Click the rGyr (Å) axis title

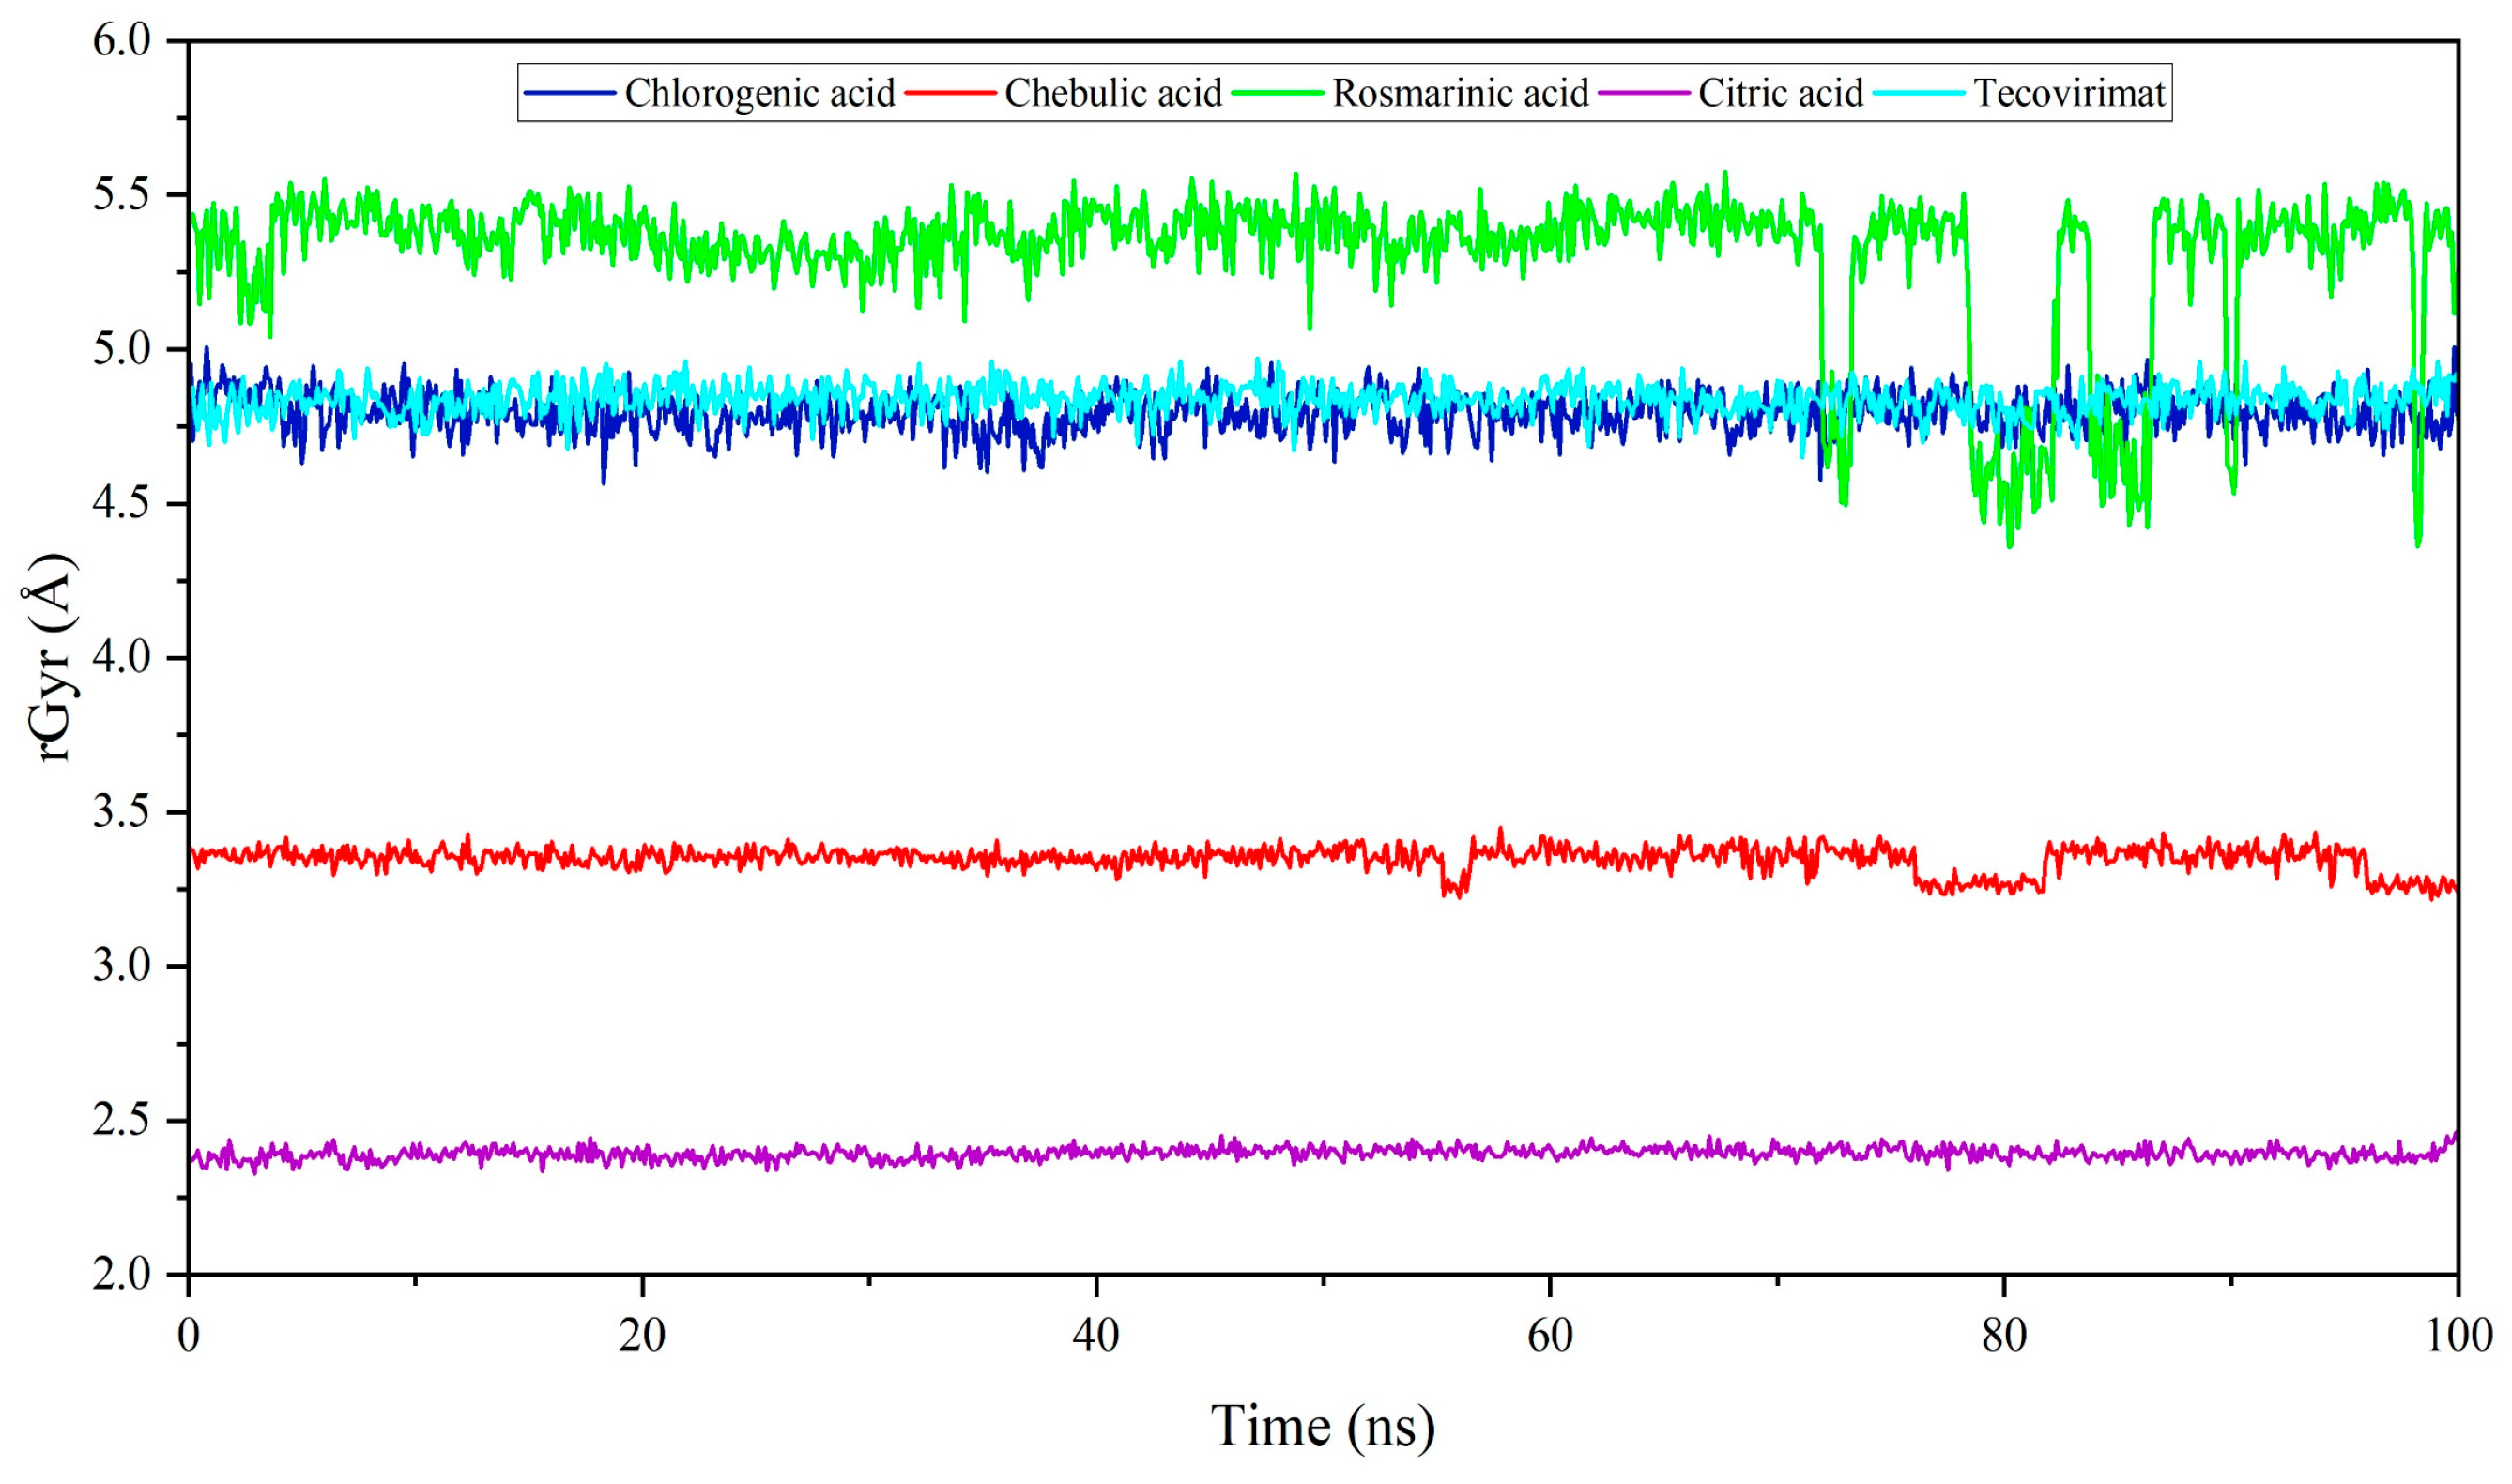(50, 658)
